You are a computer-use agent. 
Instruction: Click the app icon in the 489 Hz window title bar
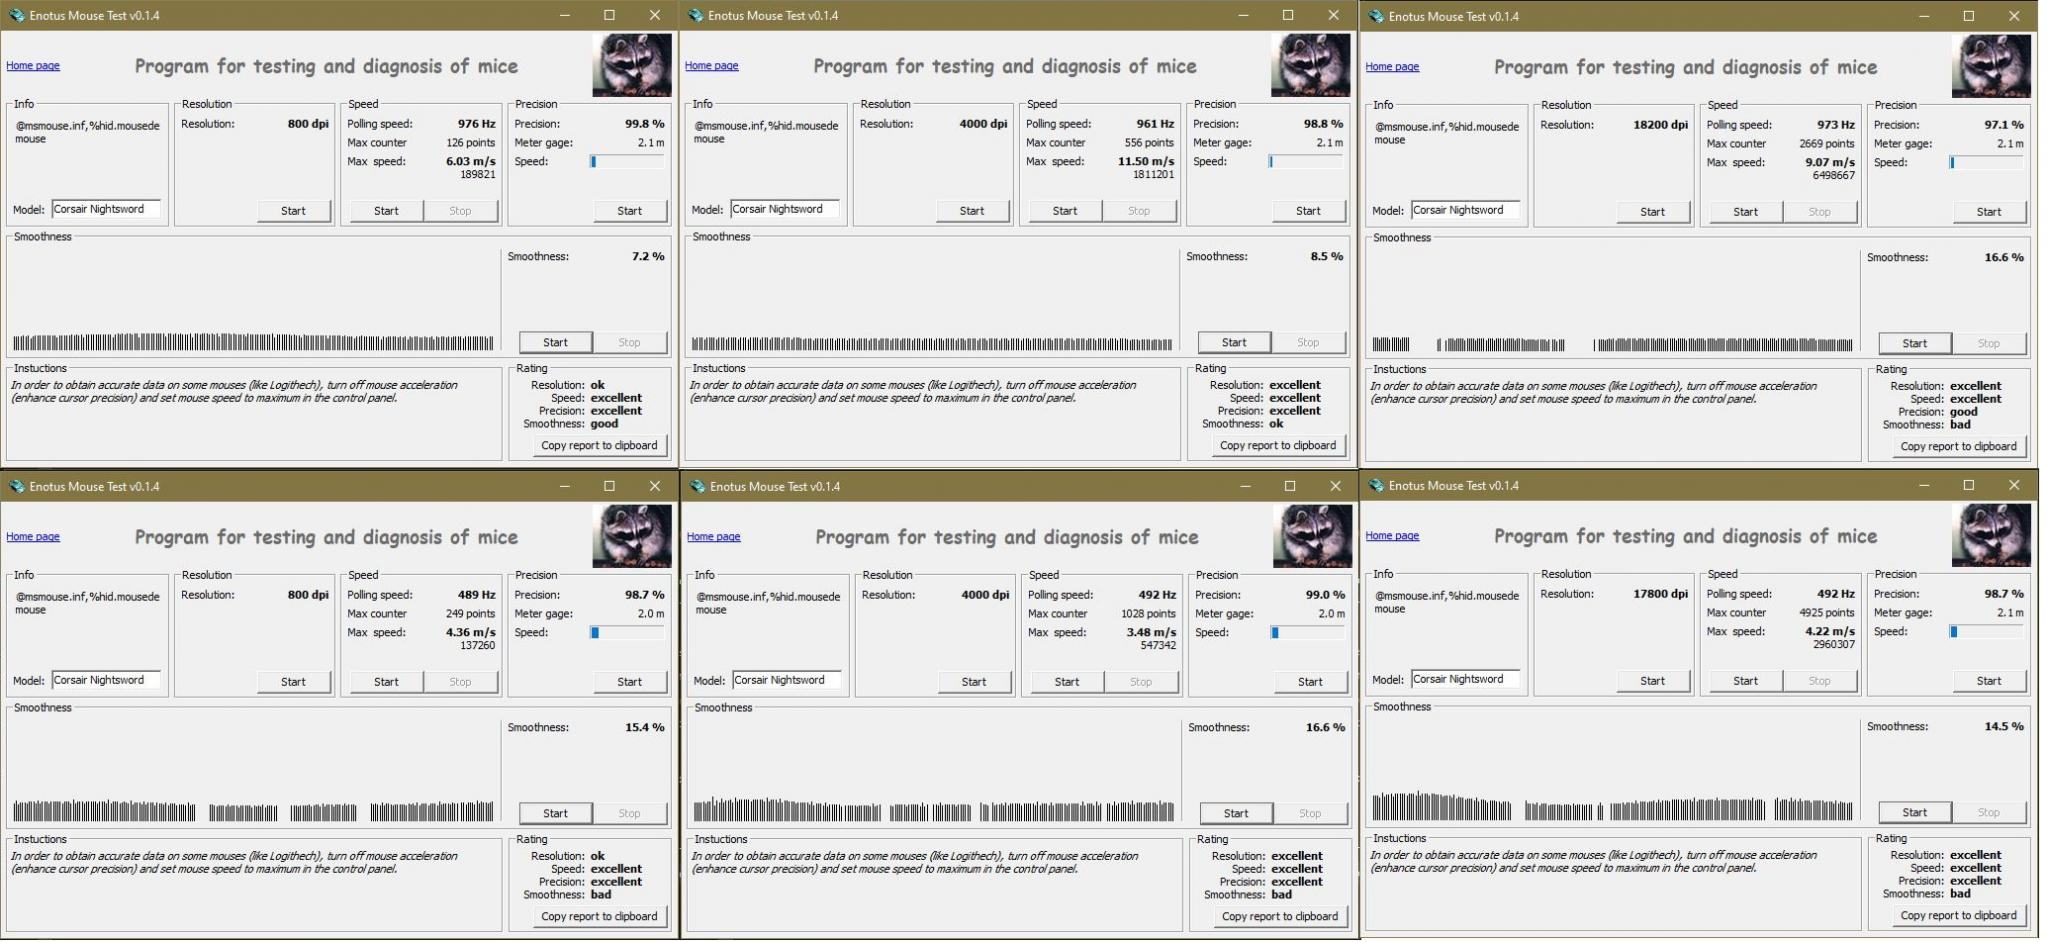(16, 486)
